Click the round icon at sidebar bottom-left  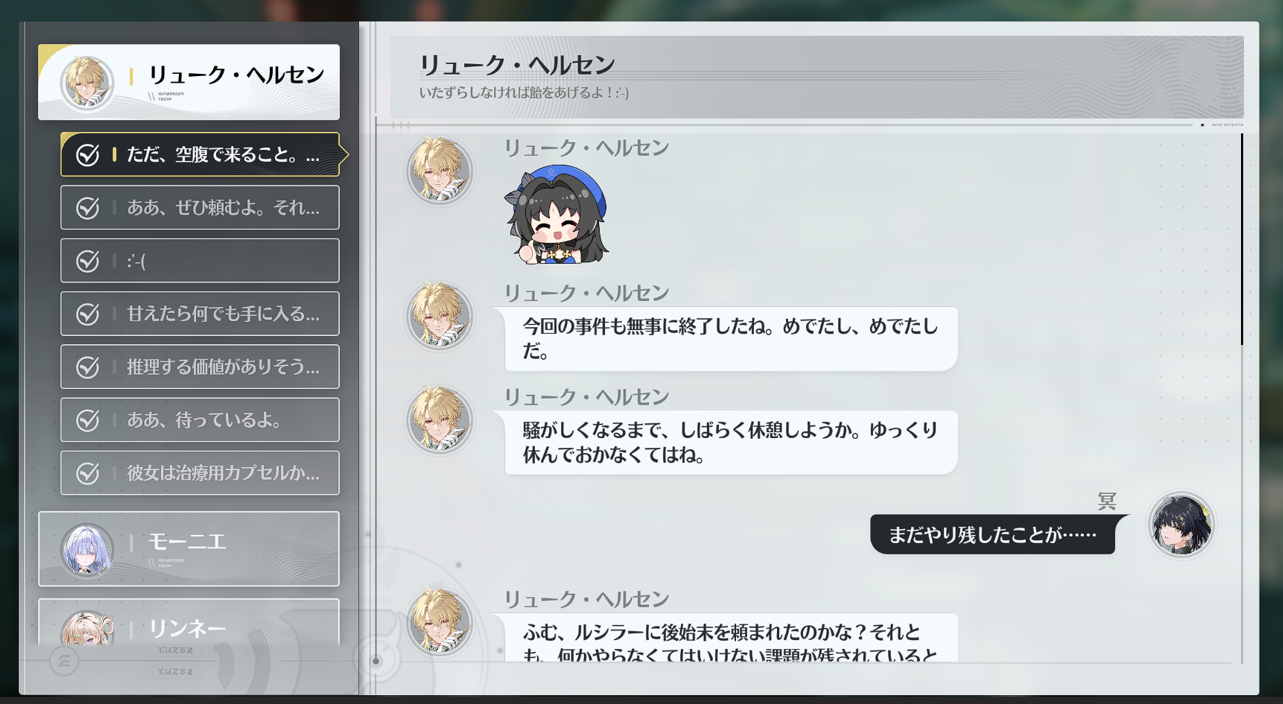pos(64,661)
